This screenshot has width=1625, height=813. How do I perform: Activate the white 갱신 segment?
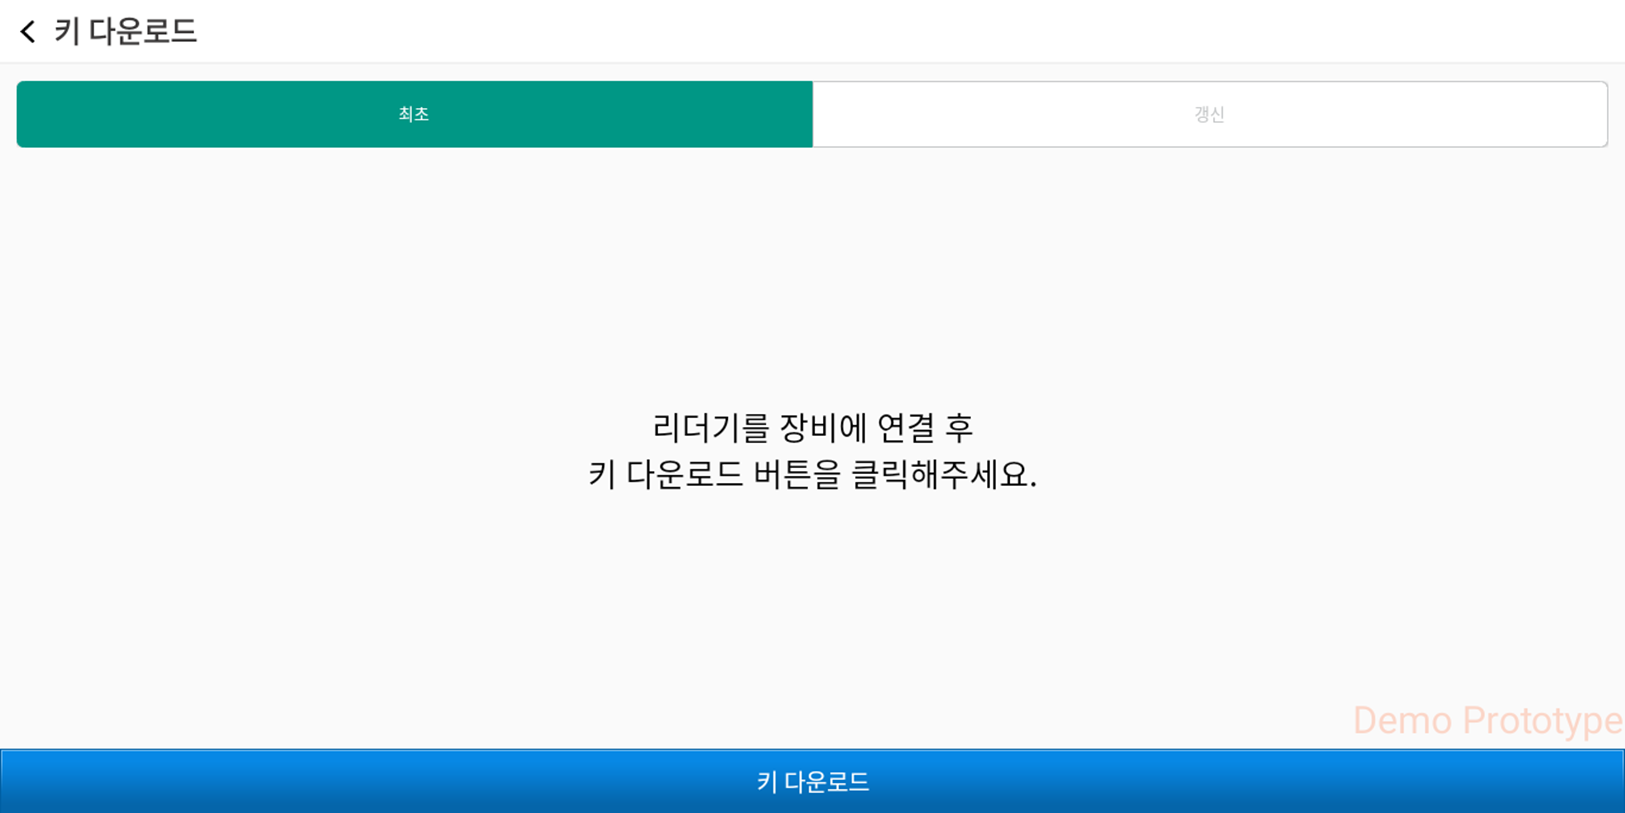1209,114
